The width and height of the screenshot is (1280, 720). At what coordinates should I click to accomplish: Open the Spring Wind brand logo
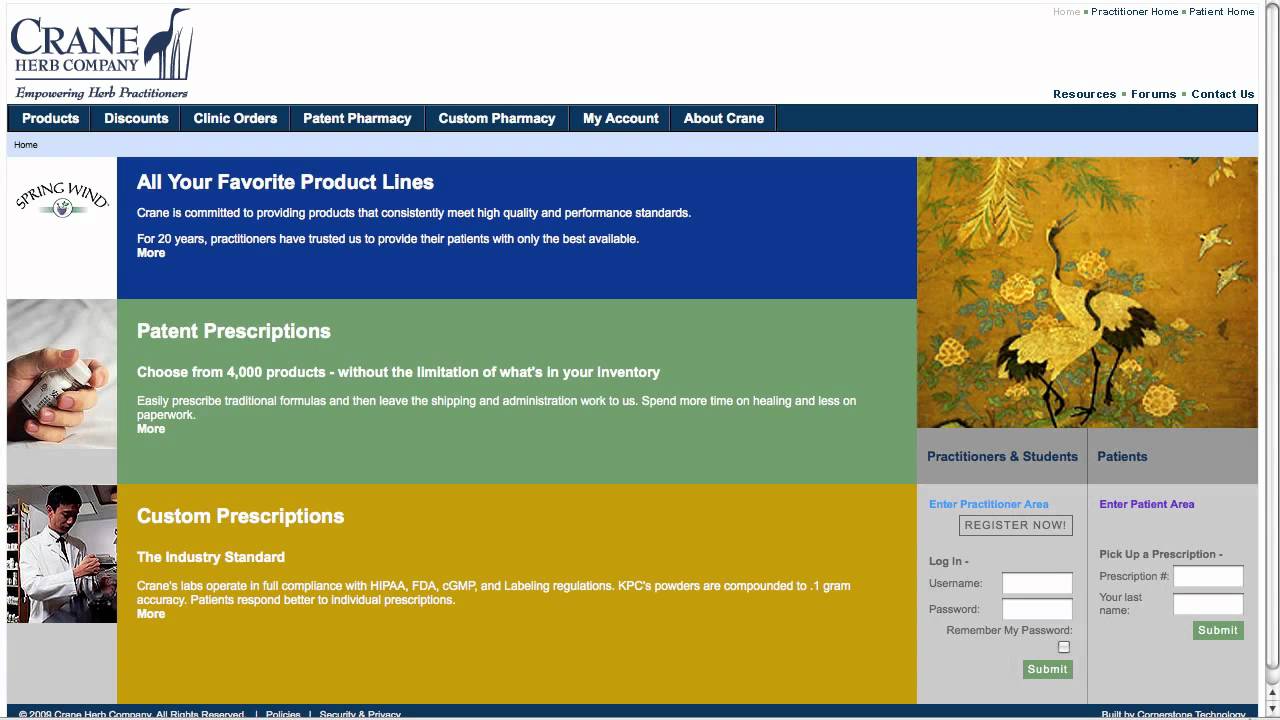tap(62, 199)
